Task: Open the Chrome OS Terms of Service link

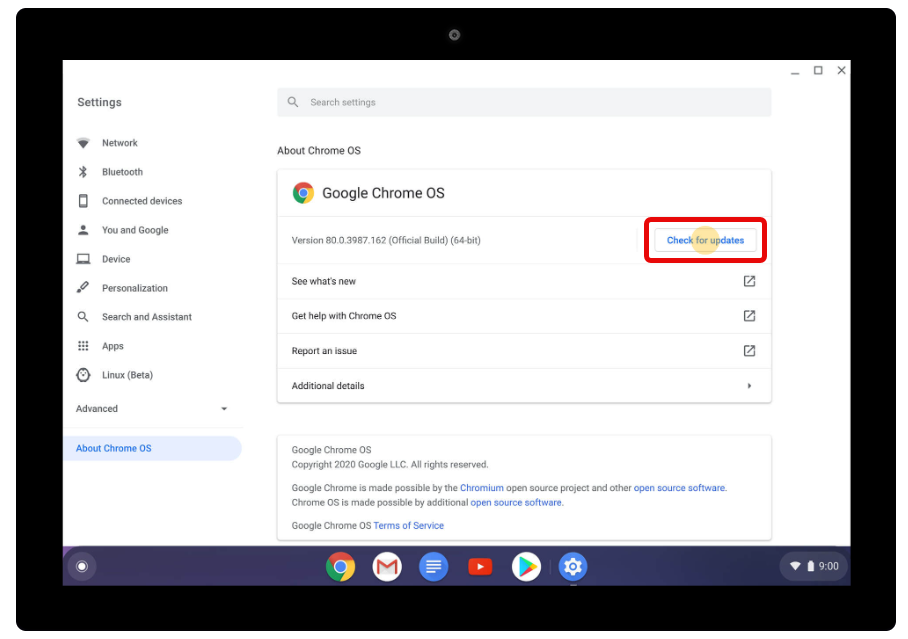Action: 408,525
